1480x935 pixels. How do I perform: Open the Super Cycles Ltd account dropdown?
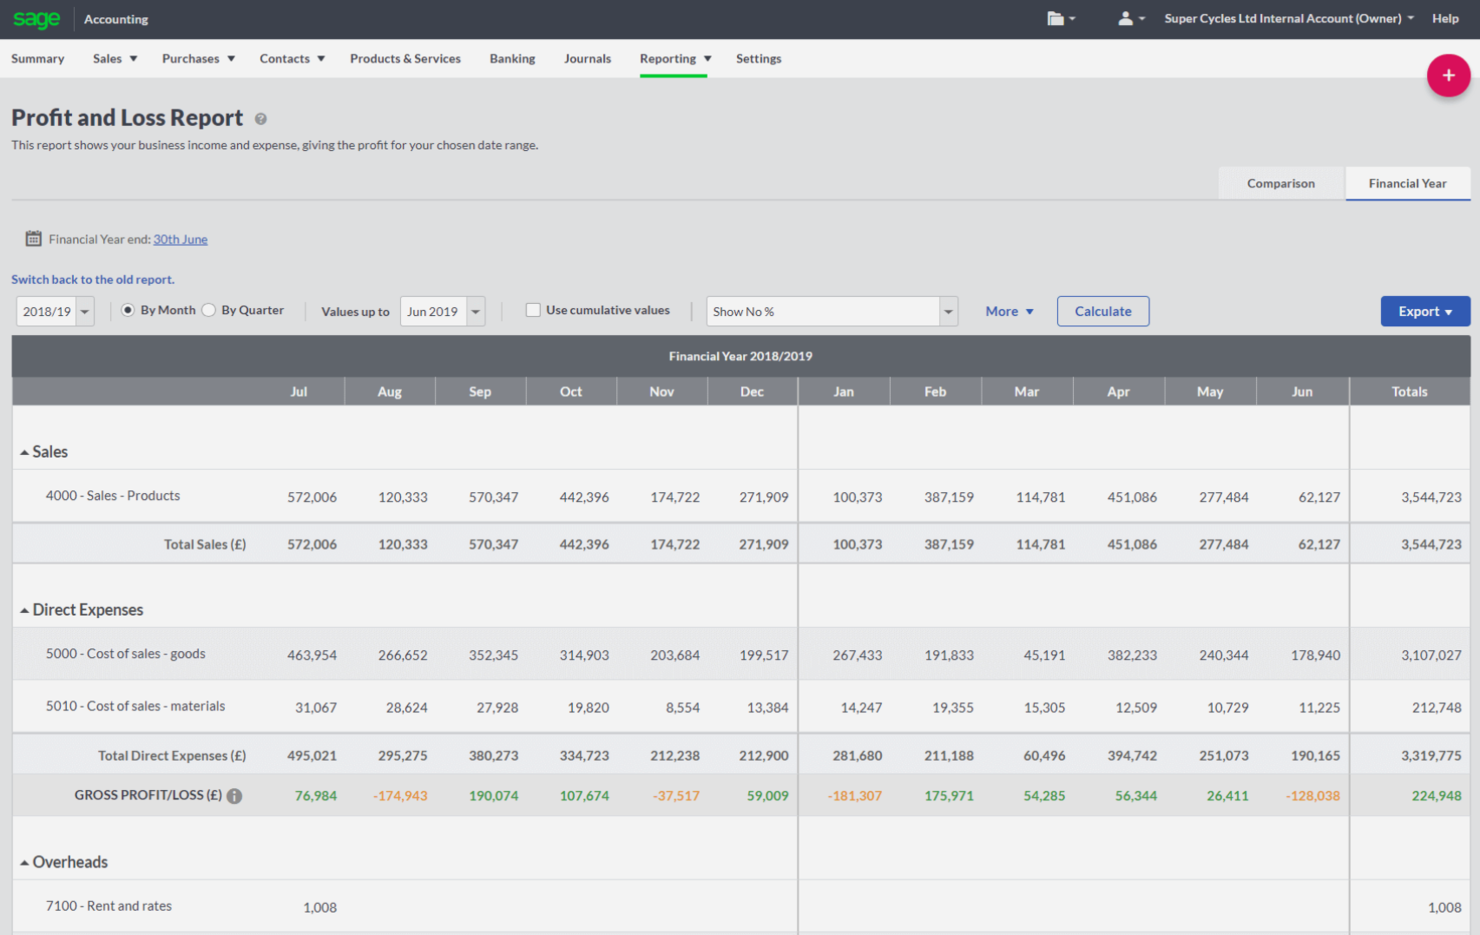pos(1289,18)
